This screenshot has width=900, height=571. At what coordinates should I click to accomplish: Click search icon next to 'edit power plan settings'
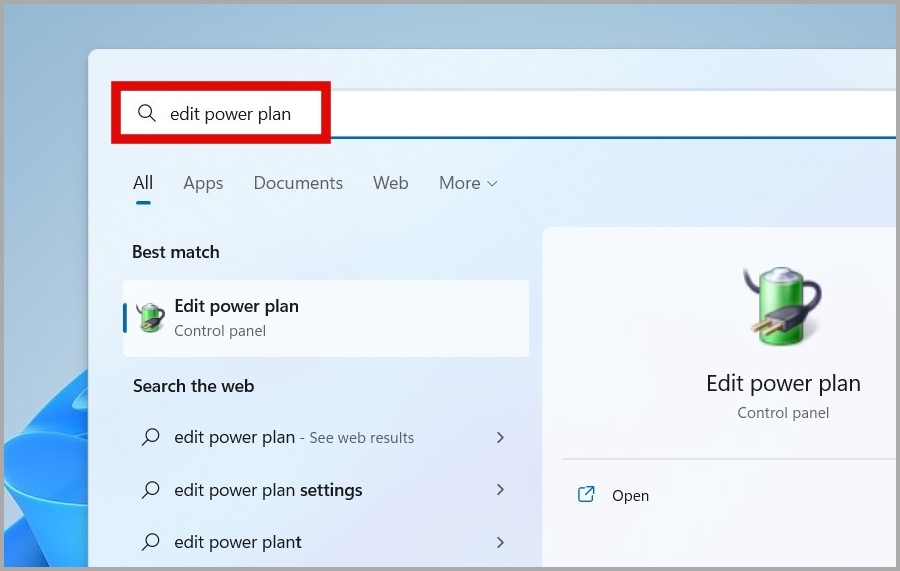coord(150,490)
